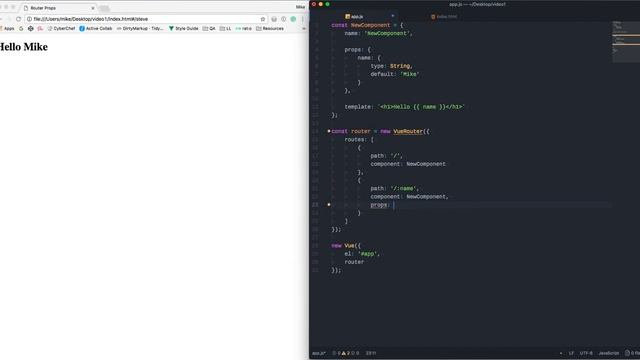Select the Router Props browser tab
Image resolution: width=640 pixels, height=360 pixels.
click(57, 8)
